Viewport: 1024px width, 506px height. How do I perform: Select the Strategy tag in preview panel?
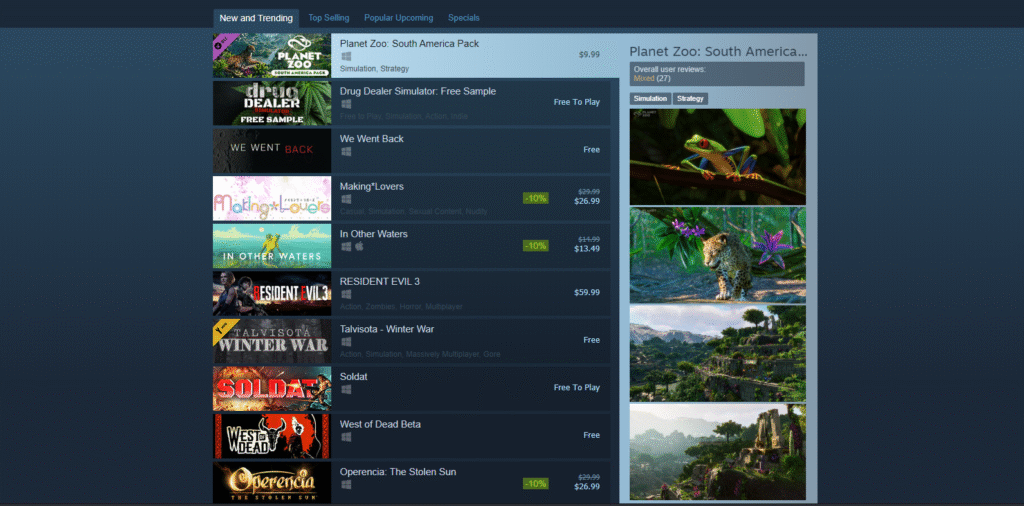point(690,99)
